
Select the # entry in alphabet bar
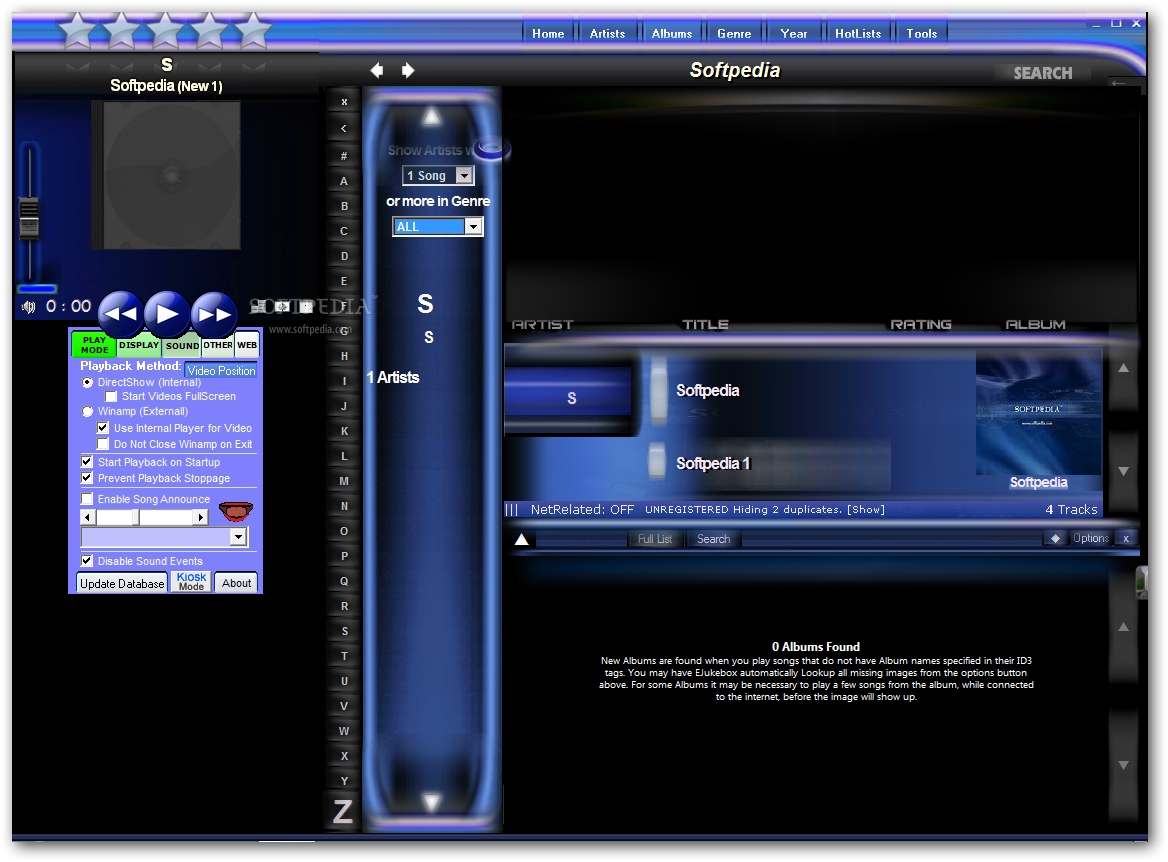coord(344,156)
